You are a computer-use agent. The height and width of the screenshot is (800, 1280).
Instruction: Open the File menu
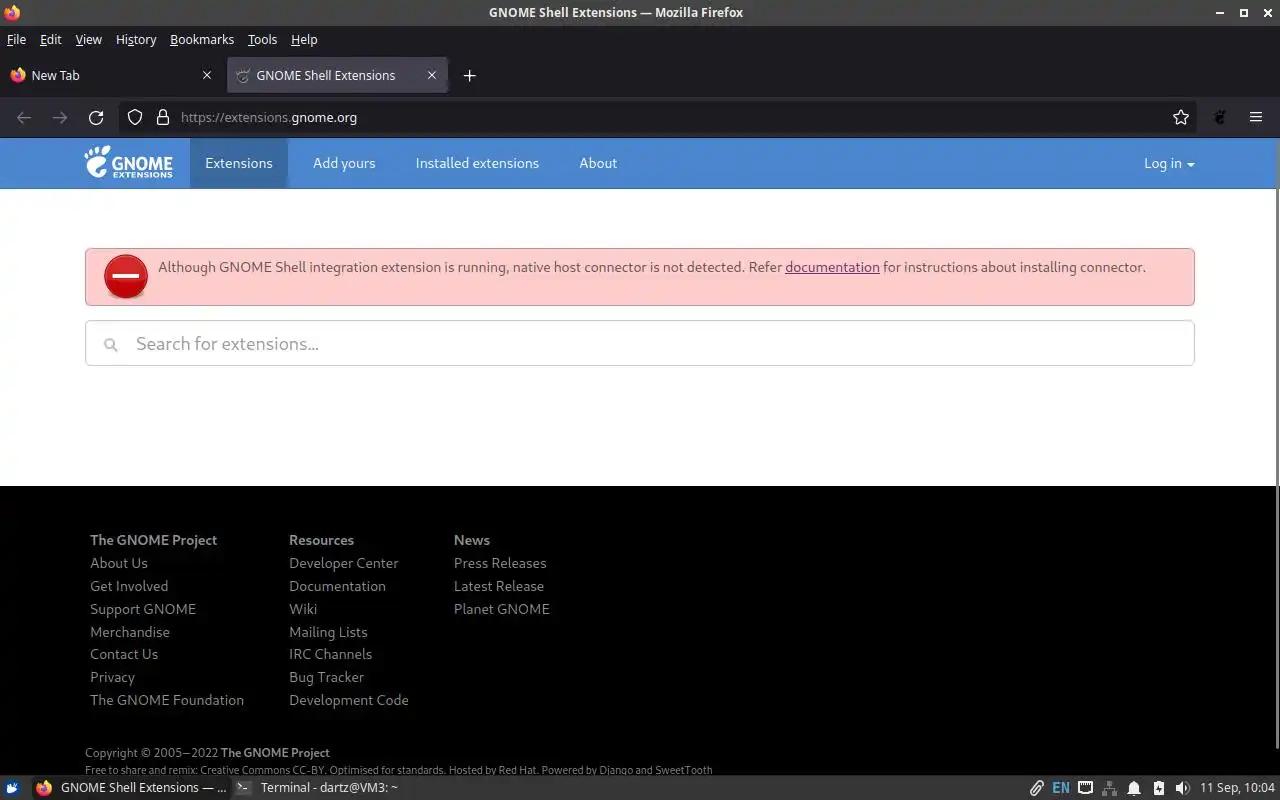(16, 39)
